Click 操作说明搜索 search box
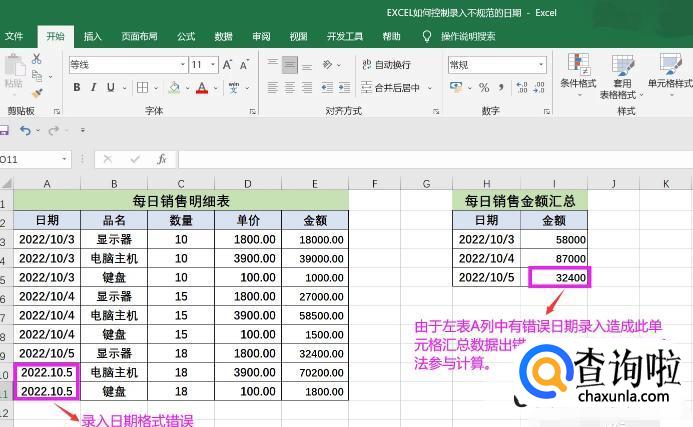Image resolution: width=693 pixels, height=427 pixels. [x=468, y=36]
